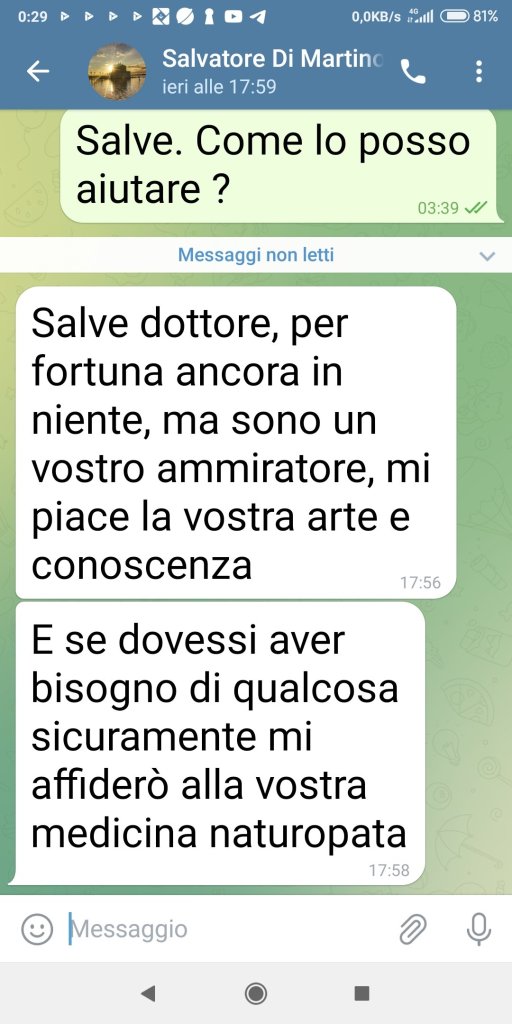Jump down using the unread messages chevron
The image size is (512, 1024).
coord(487,255)
